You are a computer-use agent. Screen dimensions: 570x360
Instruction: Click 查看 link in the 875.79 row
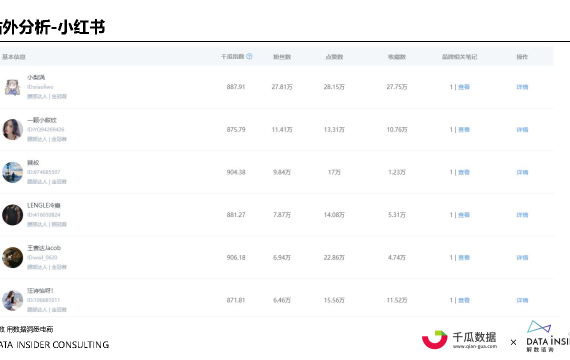pyautogui.click(x=464, y=129)
